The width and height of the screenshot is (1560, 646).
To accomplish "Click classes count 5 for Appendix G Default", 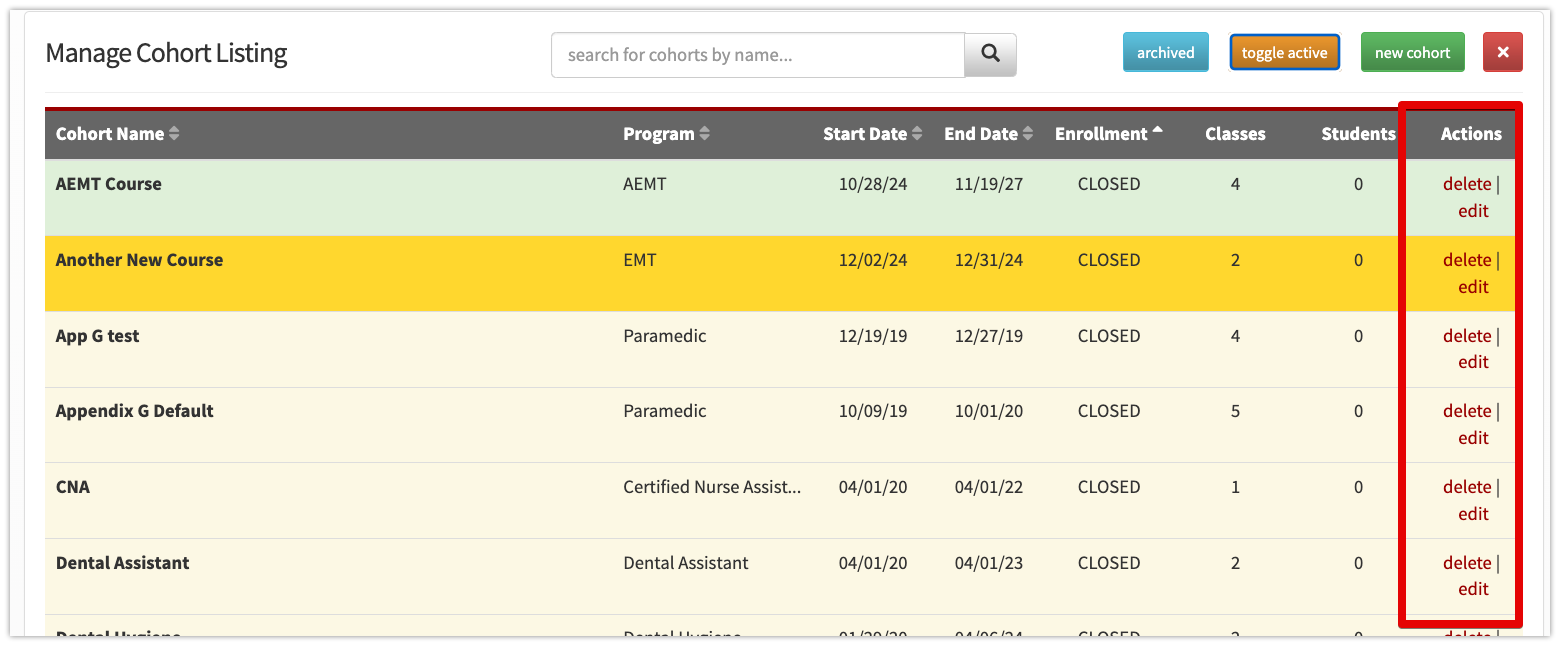I will tap(1235, 411).
